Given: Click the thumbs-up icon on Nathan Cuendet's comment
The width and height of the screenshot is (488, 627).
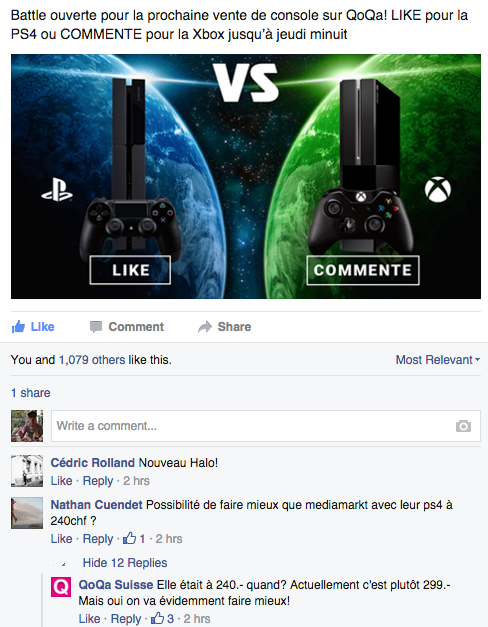Looking at the screenshot, I should (x=130, y=538).
